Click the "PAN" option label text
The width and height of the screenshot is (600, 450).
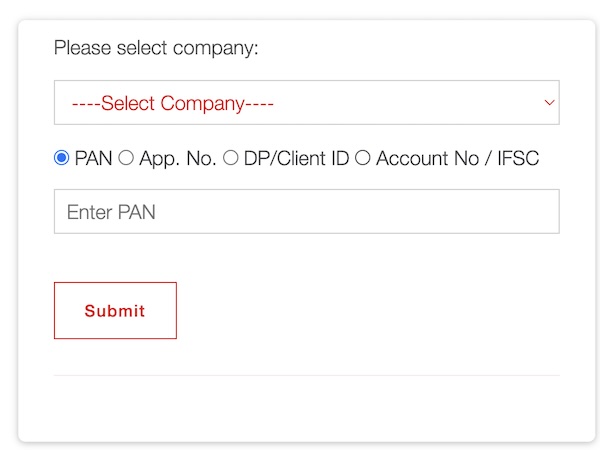(x=93, y=158)
